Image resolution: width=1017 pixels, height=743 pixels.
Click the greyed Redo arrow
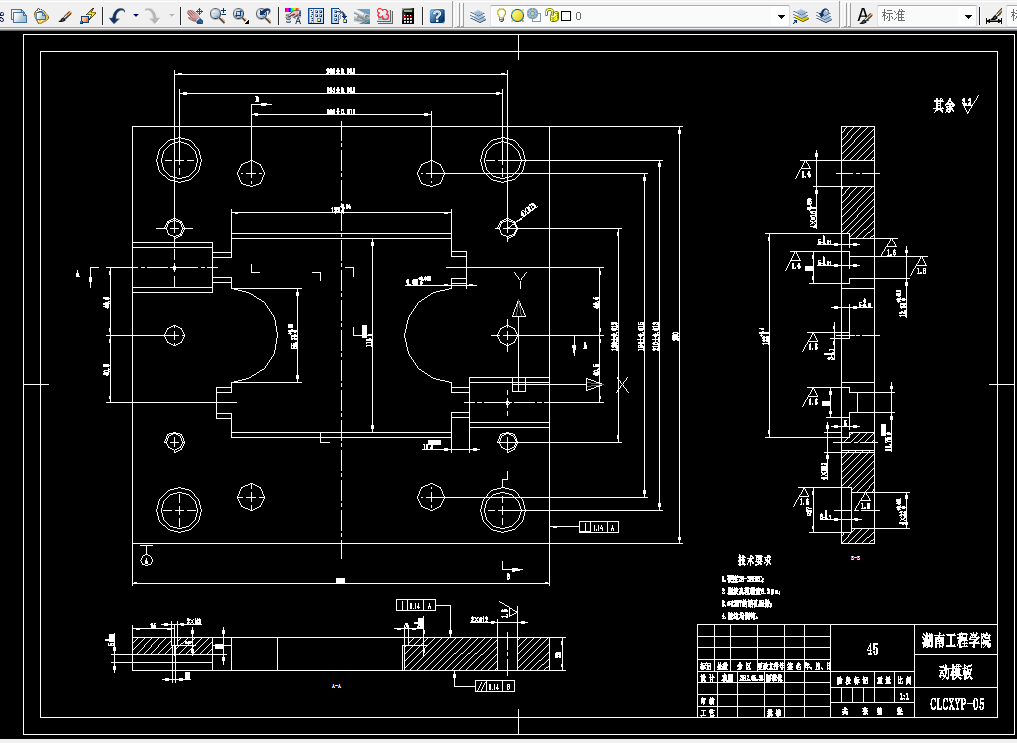152,16
